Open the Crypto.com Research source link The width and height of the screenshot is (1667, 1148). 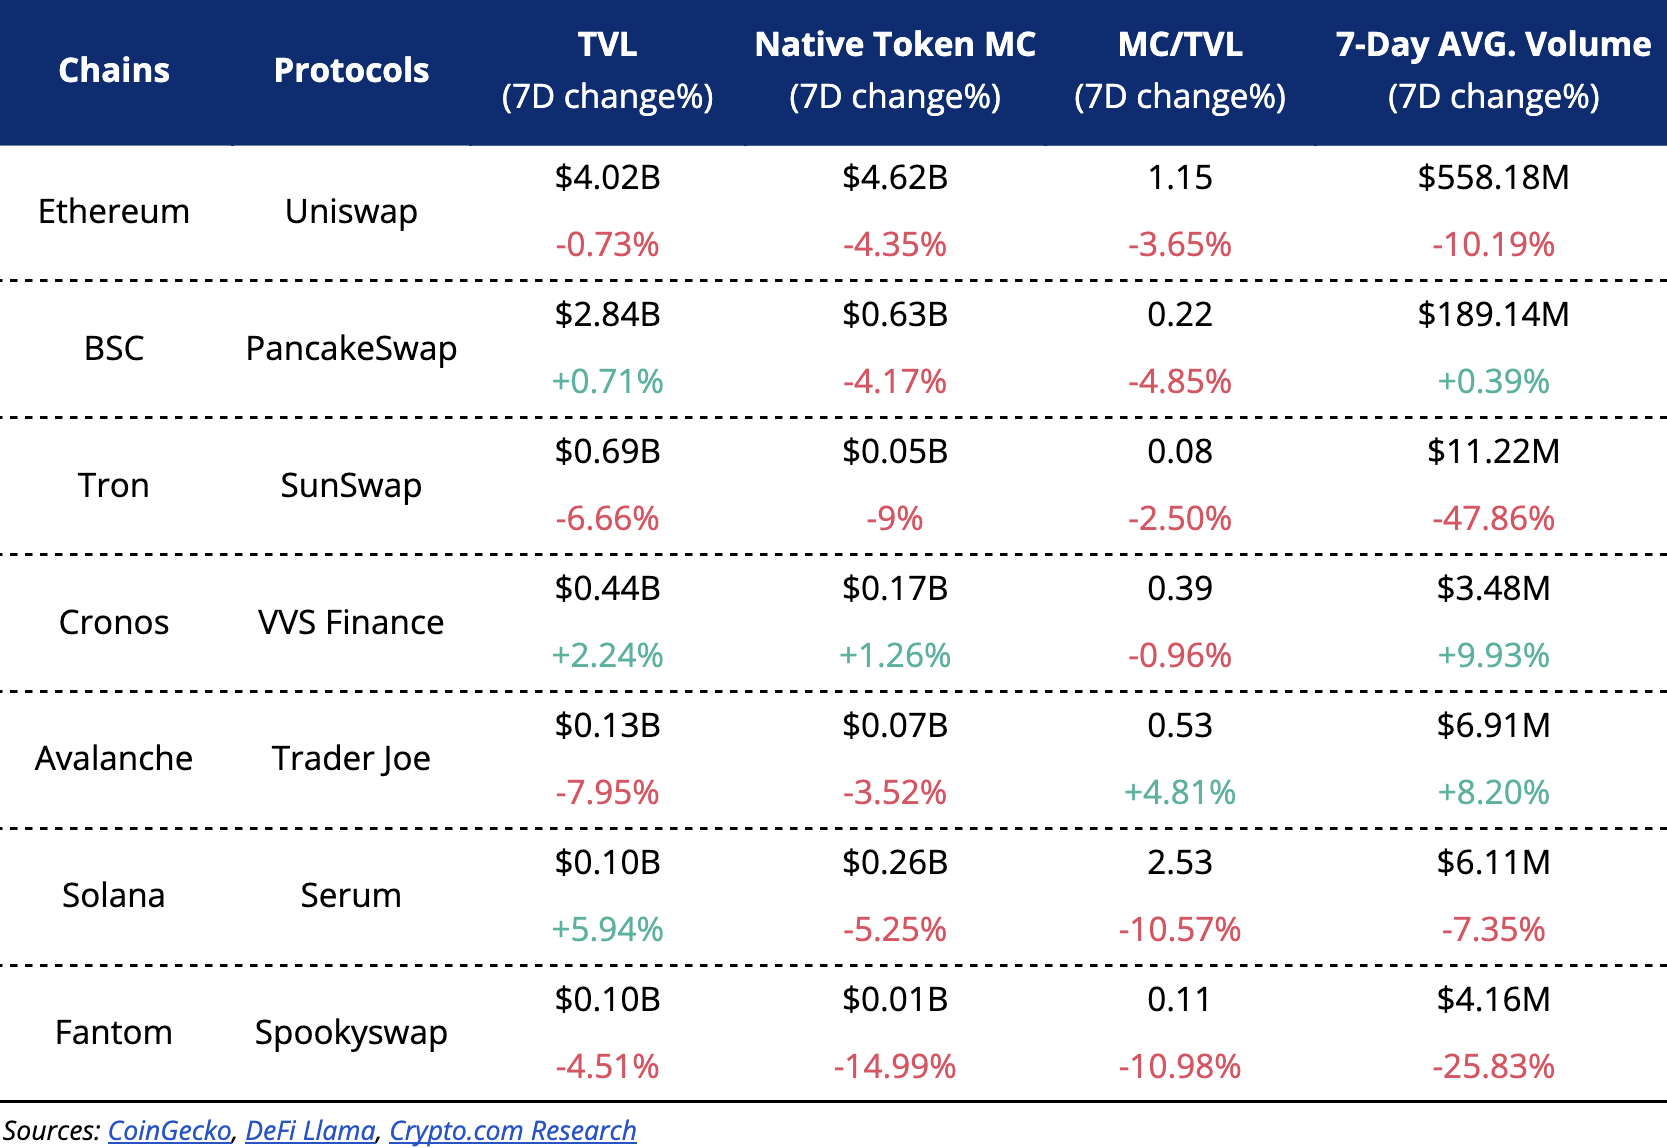(x=512, y=1130)
